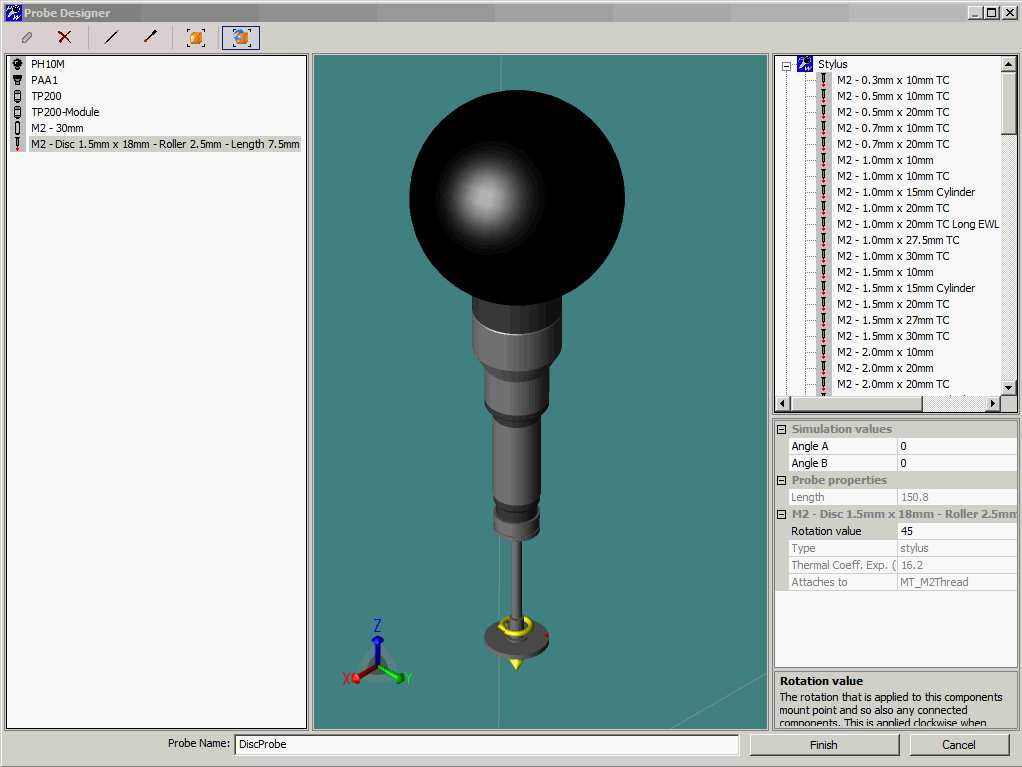Image resolution: width=1022 pixels, height=767 pixels.
Task: Click the Probe Name text field
Action: [x=487, y=744]
